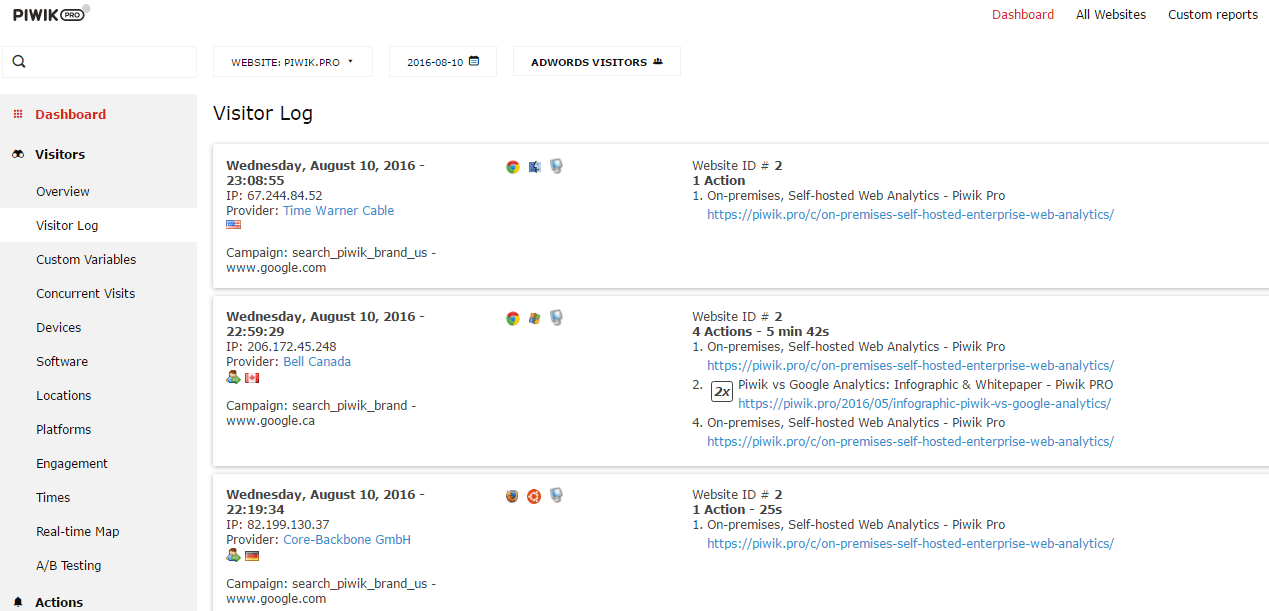Click the infographic-piwik-vs-google-analytics URL link
The height and width of the screenshot is (611, 1269).
pos(924,403)
